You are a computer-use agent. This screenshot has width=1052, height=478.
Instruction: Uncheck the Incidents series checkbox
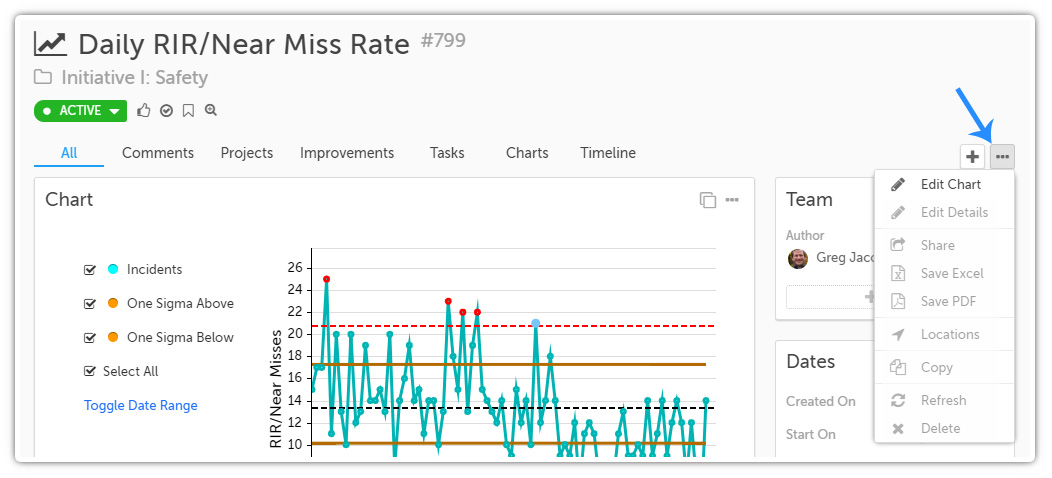(x=89, y=270)
